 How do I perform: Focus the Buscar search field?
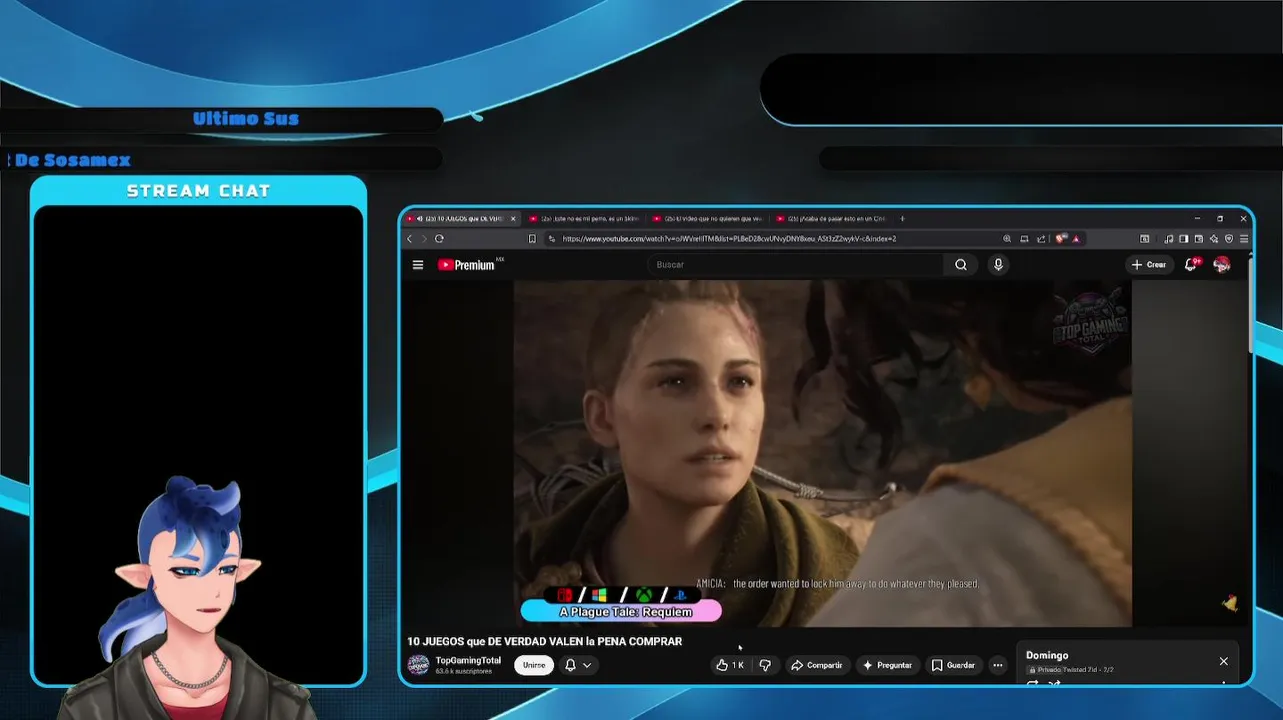(x=795, y=265)
